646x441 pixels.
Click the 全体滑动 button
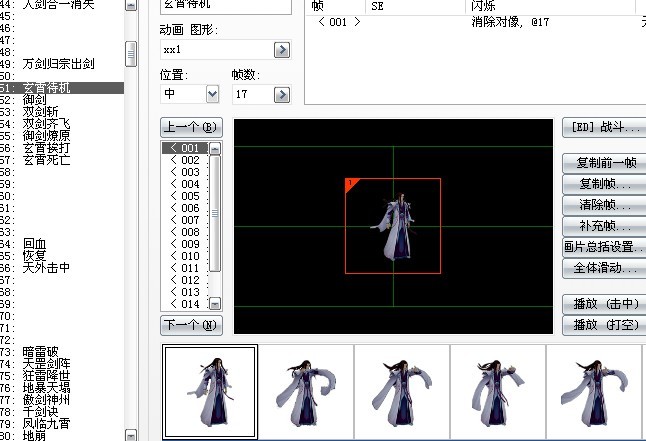coord(604,268)
